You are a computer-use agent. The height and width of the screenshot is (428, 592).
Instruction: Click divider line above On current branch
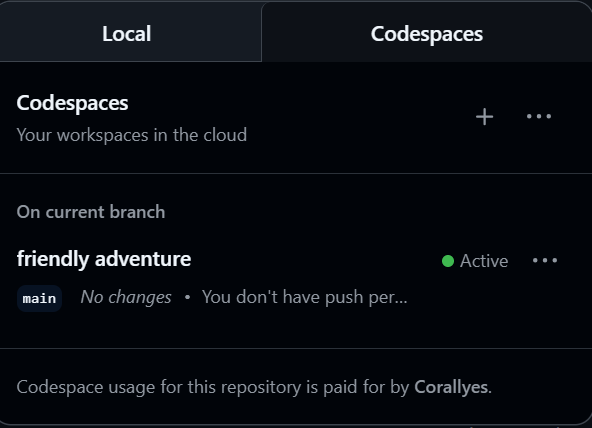tap(296, 174)
